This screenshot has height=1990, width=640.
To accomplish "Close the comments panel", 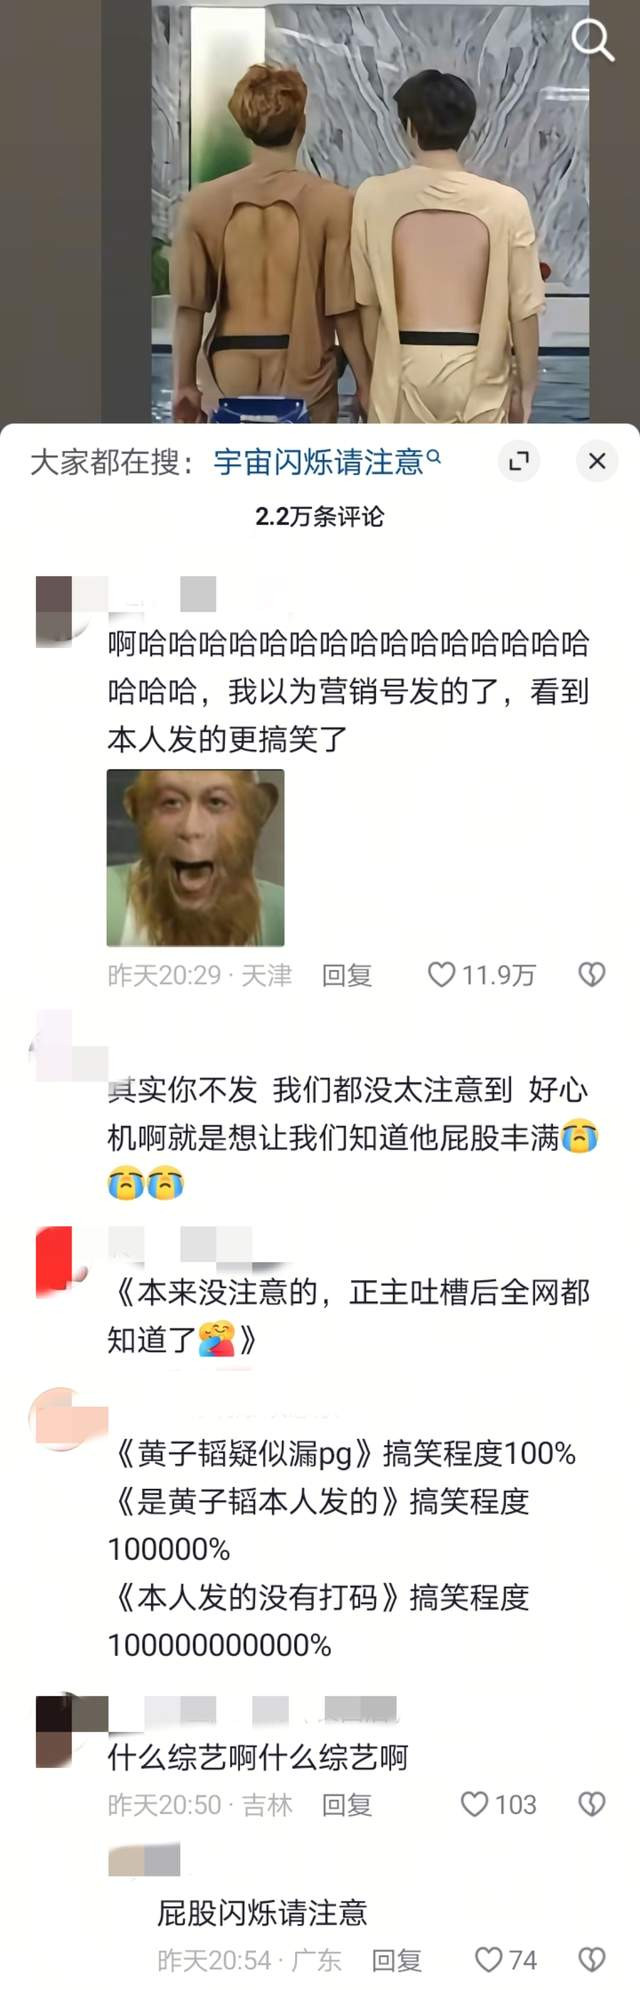I will click(597, 461).
